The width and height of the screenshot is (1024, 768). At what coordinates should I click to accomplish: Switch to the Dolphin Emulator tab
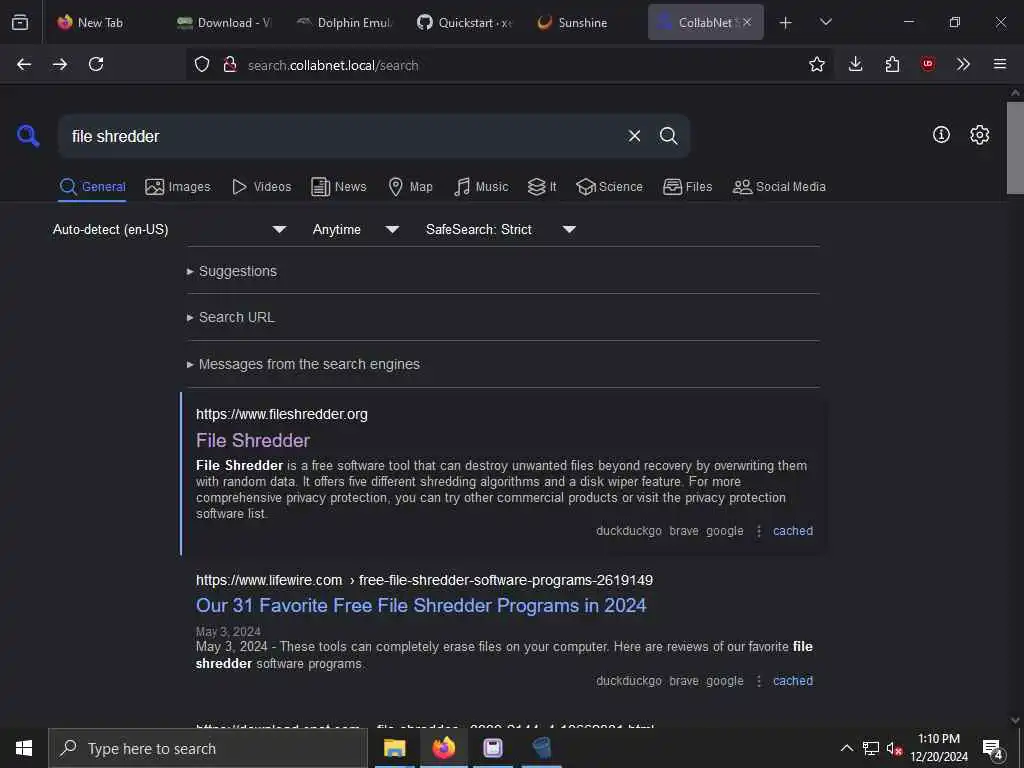click(344, 22)
